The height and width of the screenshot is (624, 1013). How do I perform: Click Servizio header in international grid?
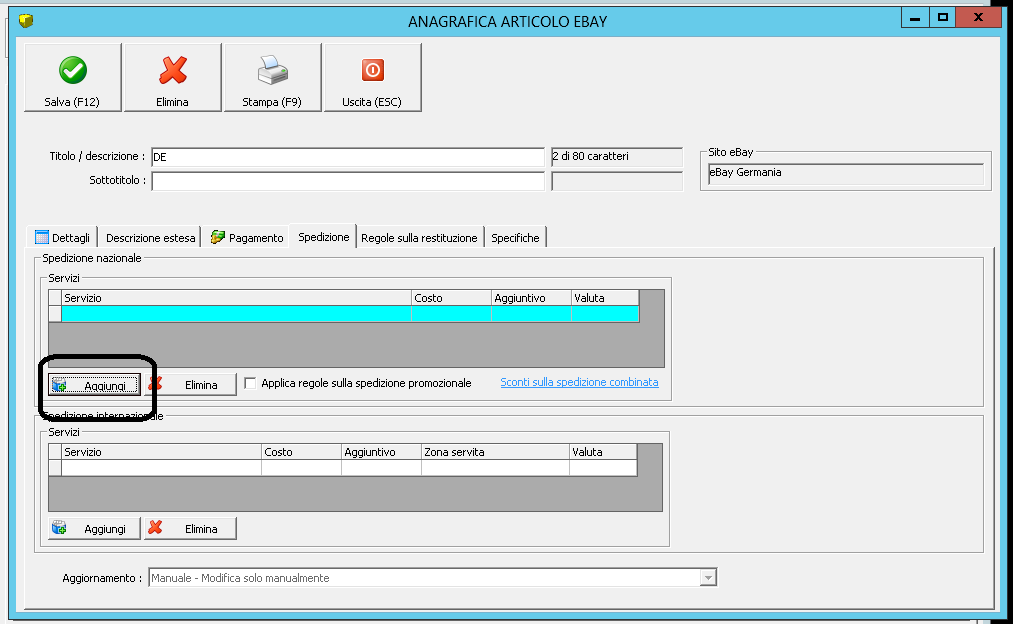(x=162, y=452)
